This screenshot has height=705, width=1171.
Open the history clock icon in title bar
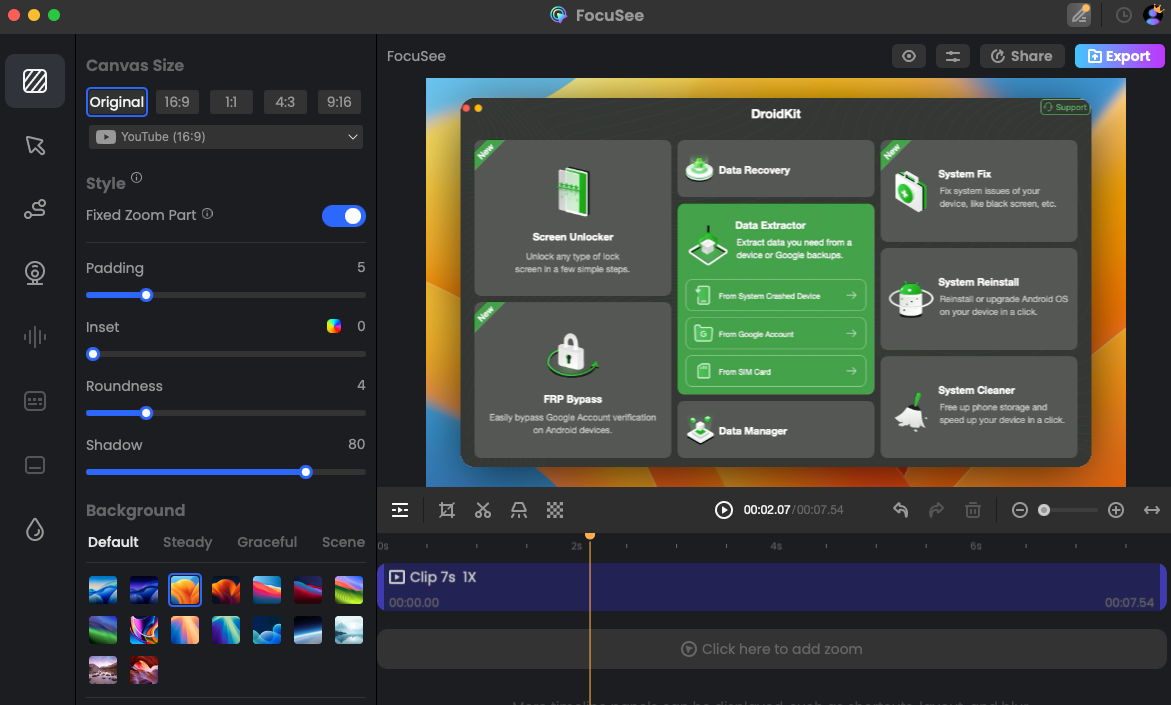pos(1123,15)
